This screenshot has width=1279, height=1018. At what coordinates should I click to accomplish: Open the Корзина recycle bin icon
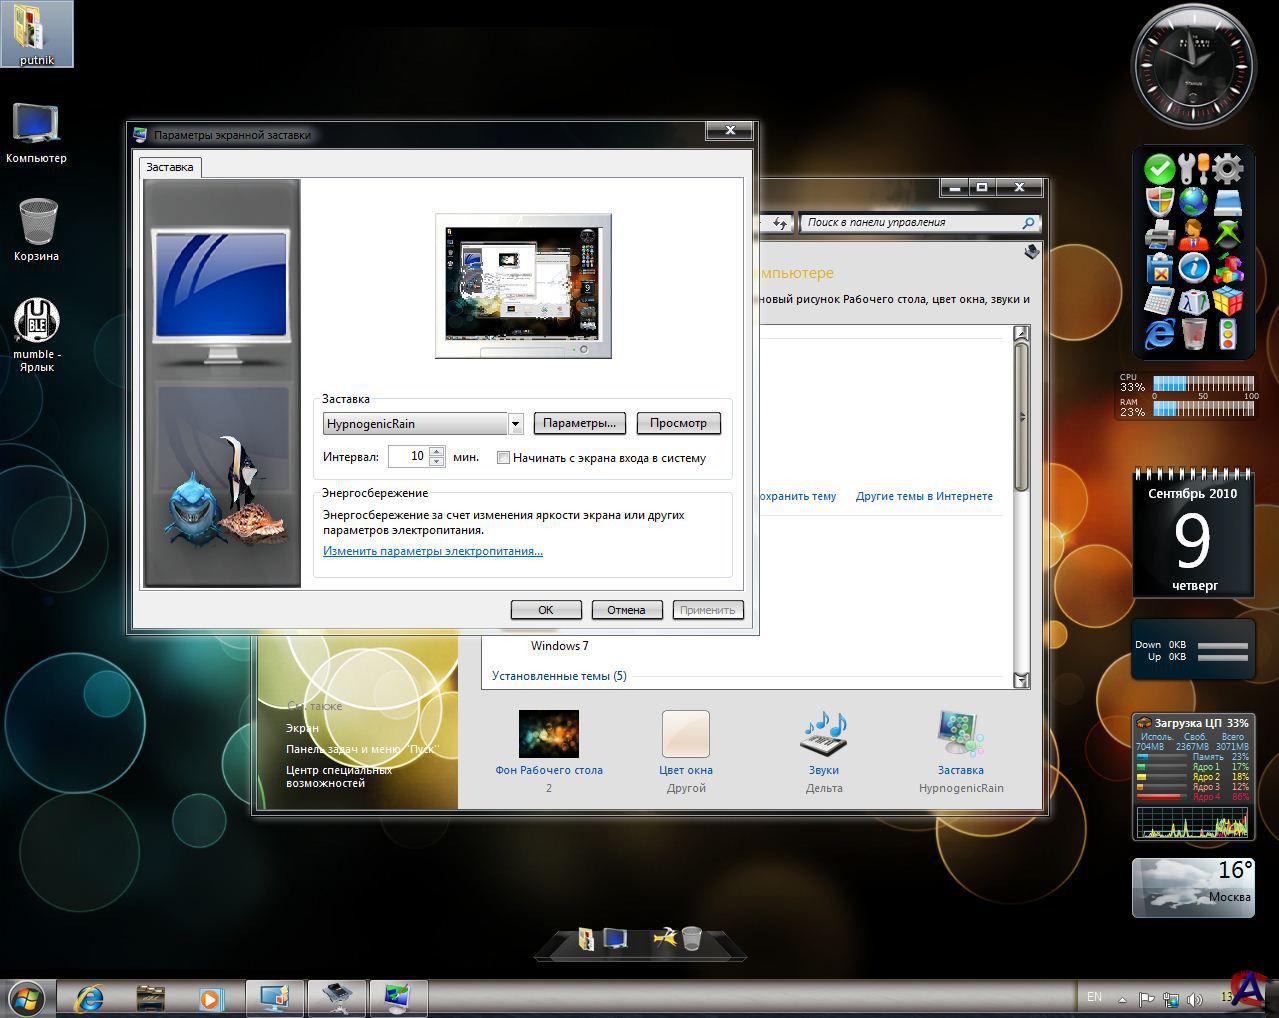37,222
